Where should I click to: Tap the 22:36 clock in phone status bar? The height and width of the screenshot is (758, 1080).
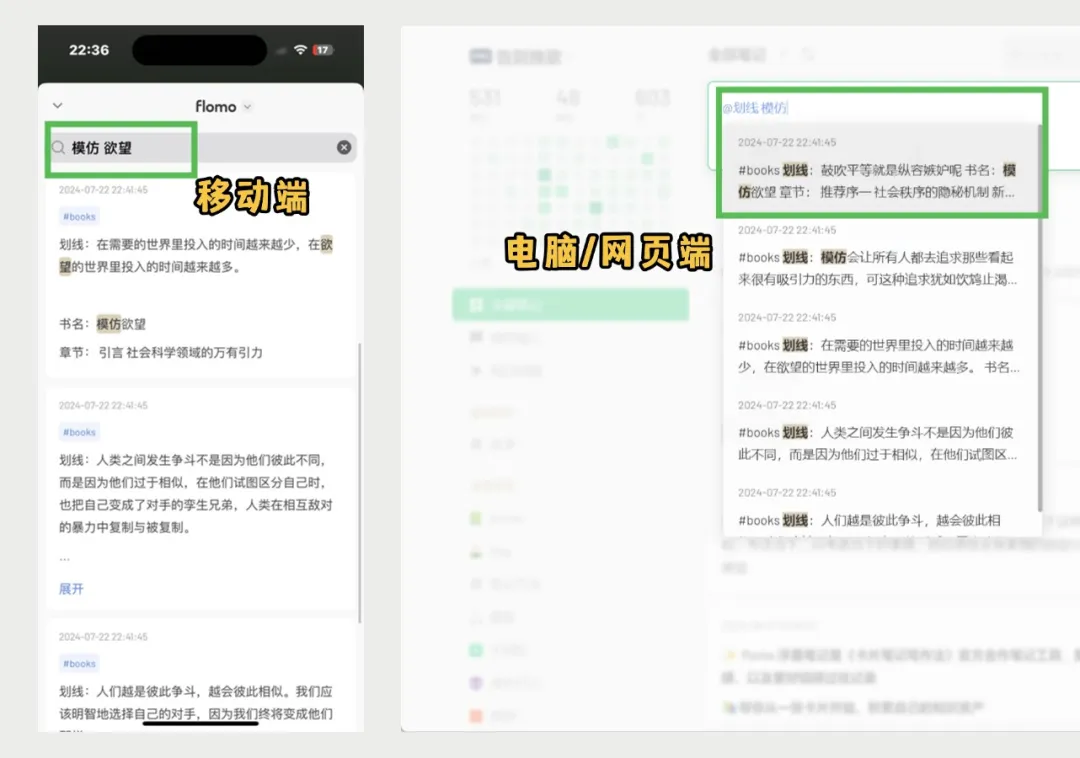pyautogui.click(x=89, y=50)
